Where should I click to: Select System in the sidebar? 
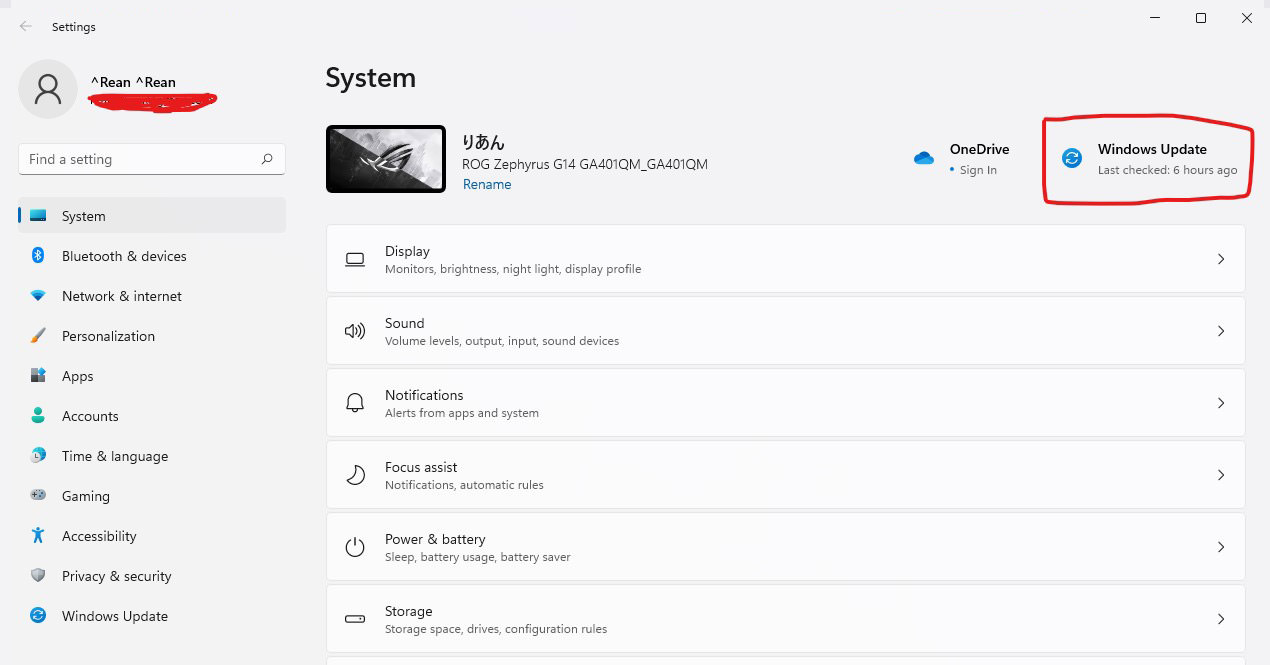tap(152, 216)
